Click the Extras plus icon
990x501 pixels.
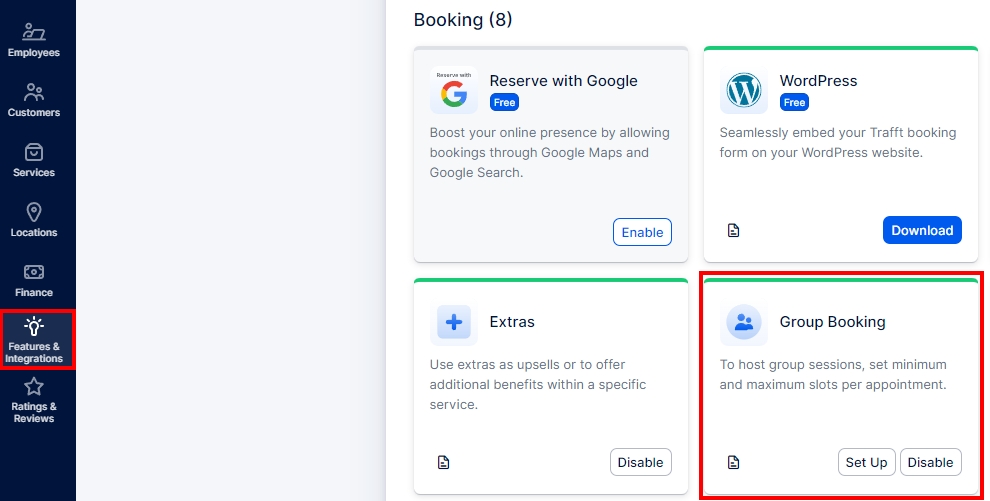pyautogui.click(x=454, y=323)
